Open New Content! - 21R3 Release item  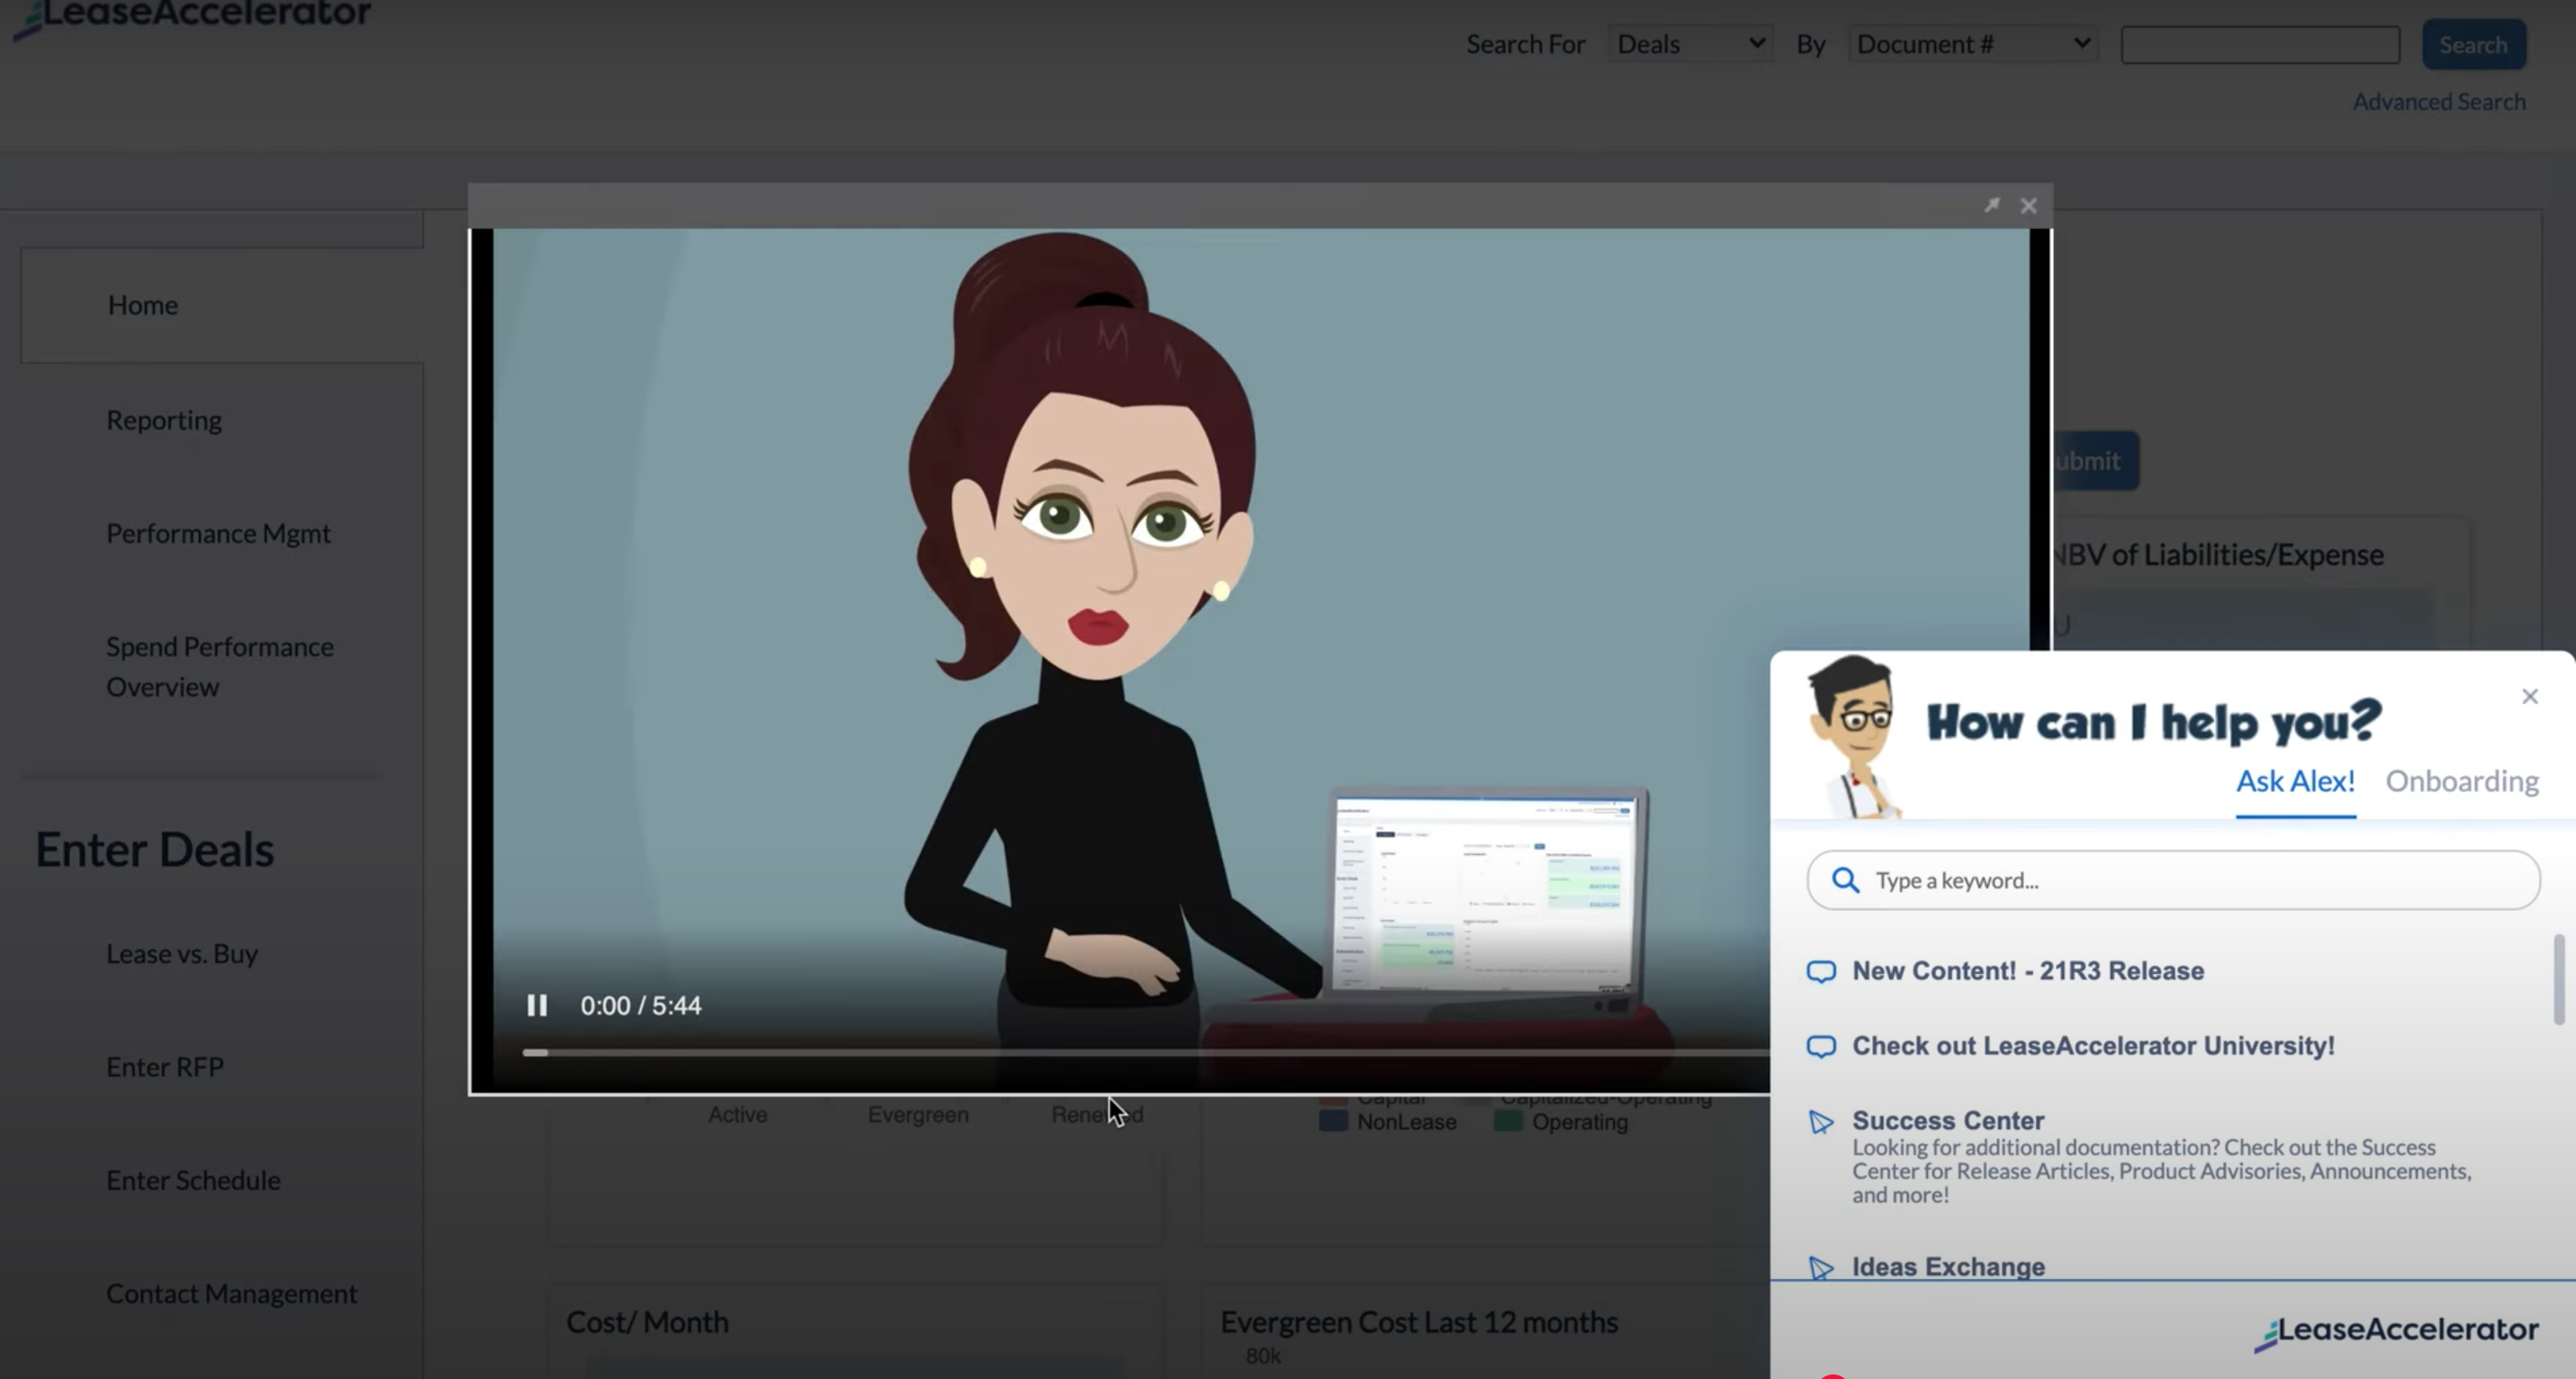click(2028, 971)
